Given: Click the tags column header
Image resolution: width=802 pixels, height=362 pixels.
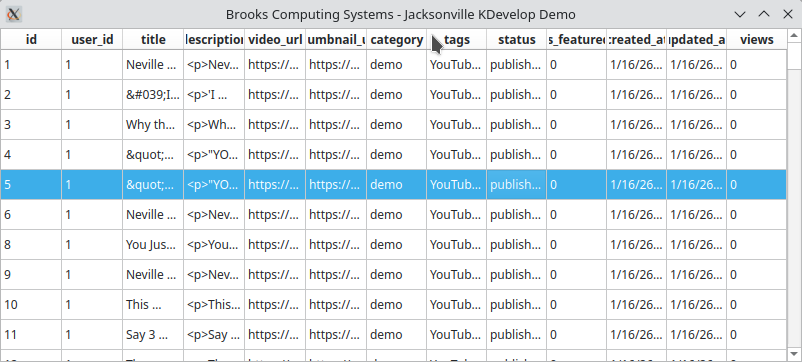Looking at the screenshot, I should pyautogui.click(x=456, y=39).
